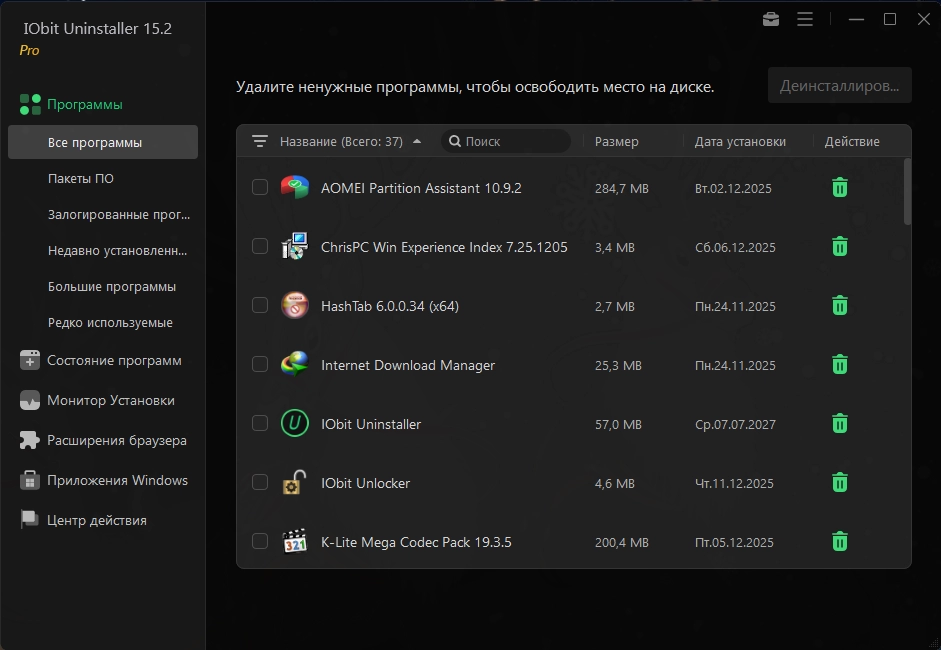The height and width of the screenshot is (650, 941).
Task: Click trash icon for AOMEI Partition Assistant
Action: pos(840,187)
